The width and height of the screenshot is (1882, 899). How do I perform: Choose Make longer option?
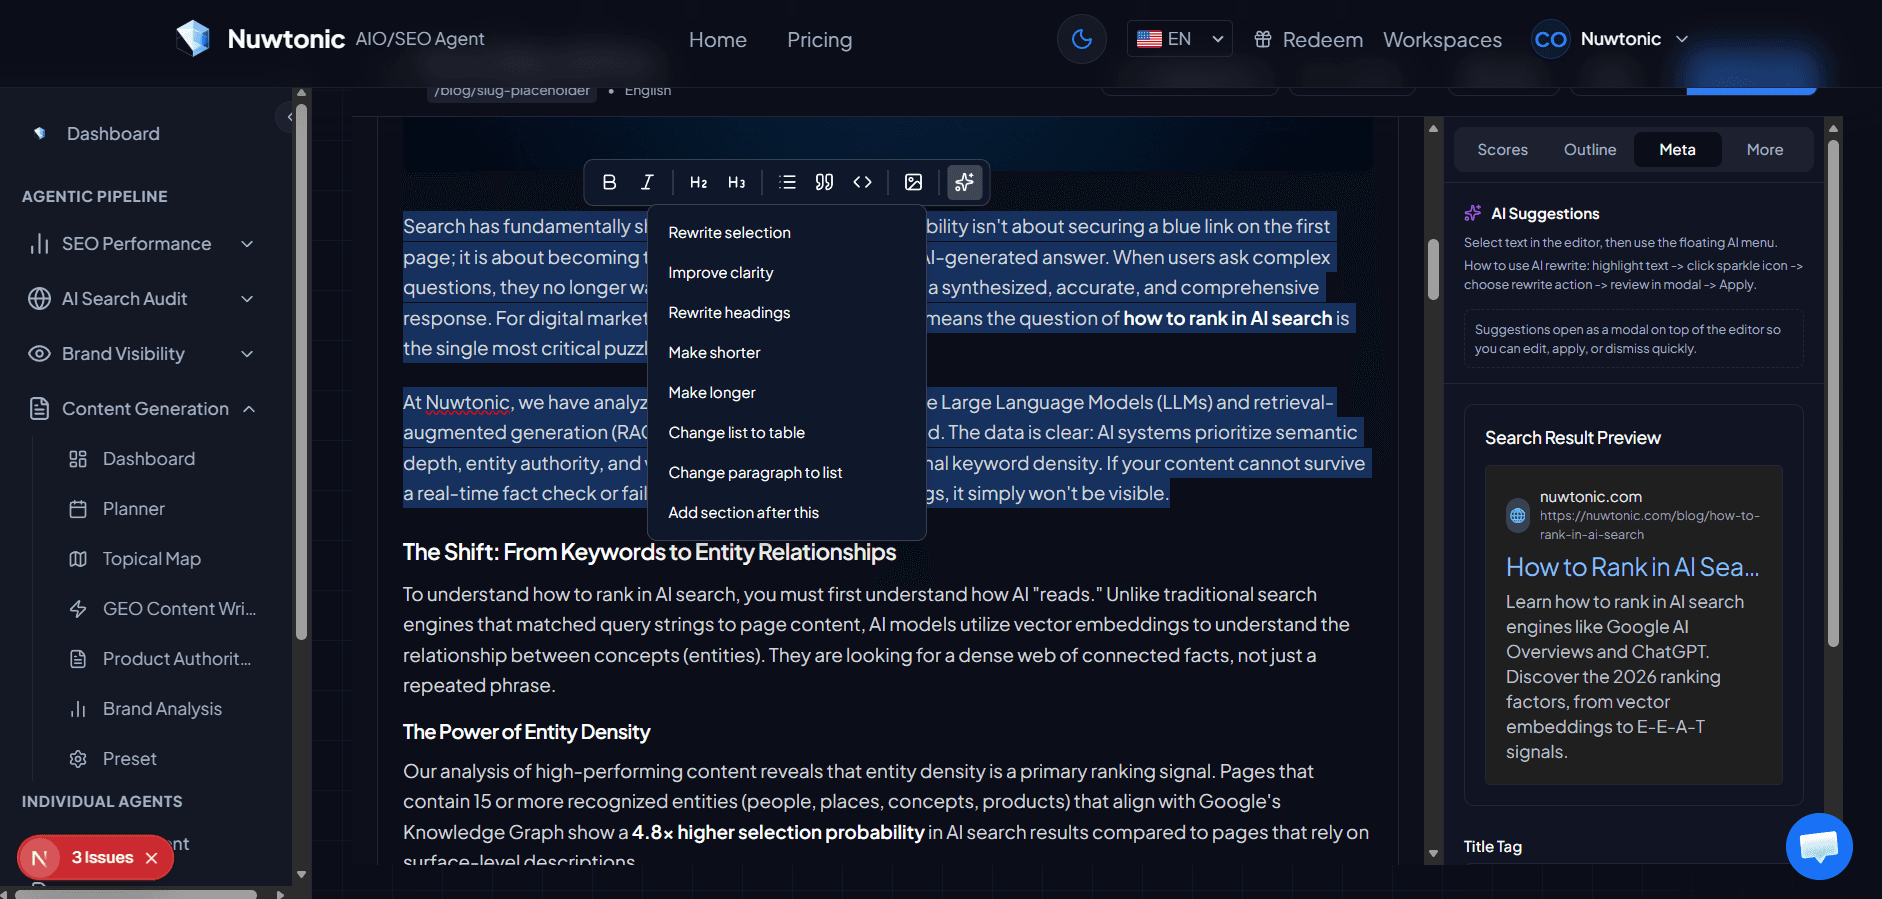[x=786, y=393]
